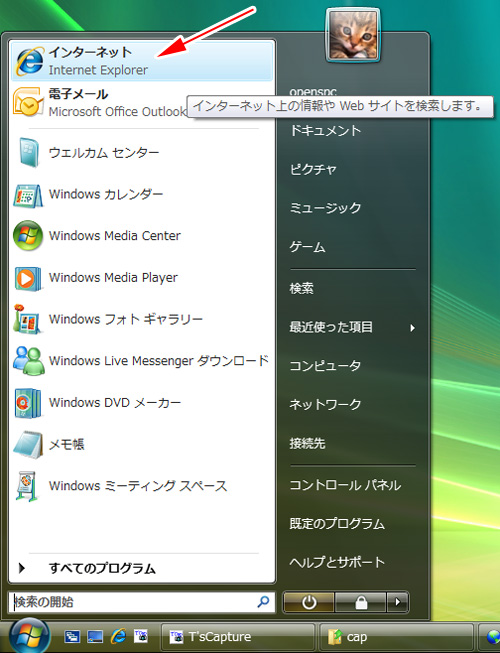Screen dimensions: 500x653
Task: Expand the shutdown options arrow
Action: coord(398,602)
